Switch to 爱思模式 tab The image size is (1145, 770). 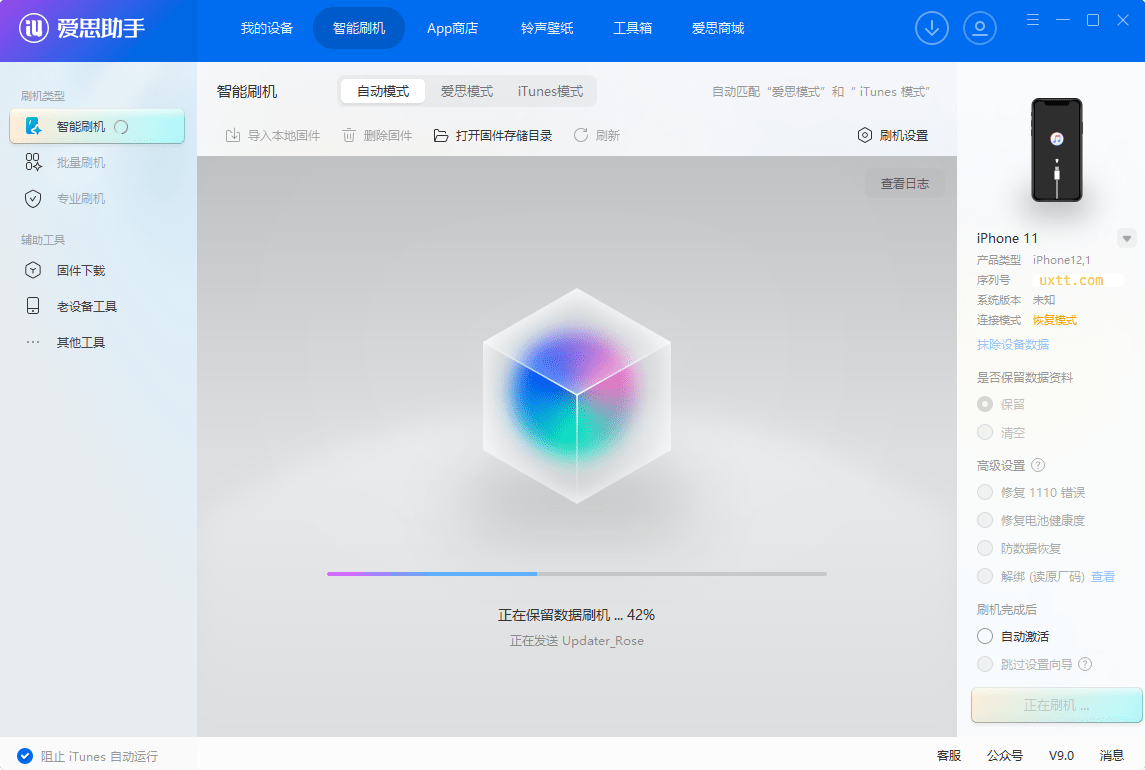[467, 91]
